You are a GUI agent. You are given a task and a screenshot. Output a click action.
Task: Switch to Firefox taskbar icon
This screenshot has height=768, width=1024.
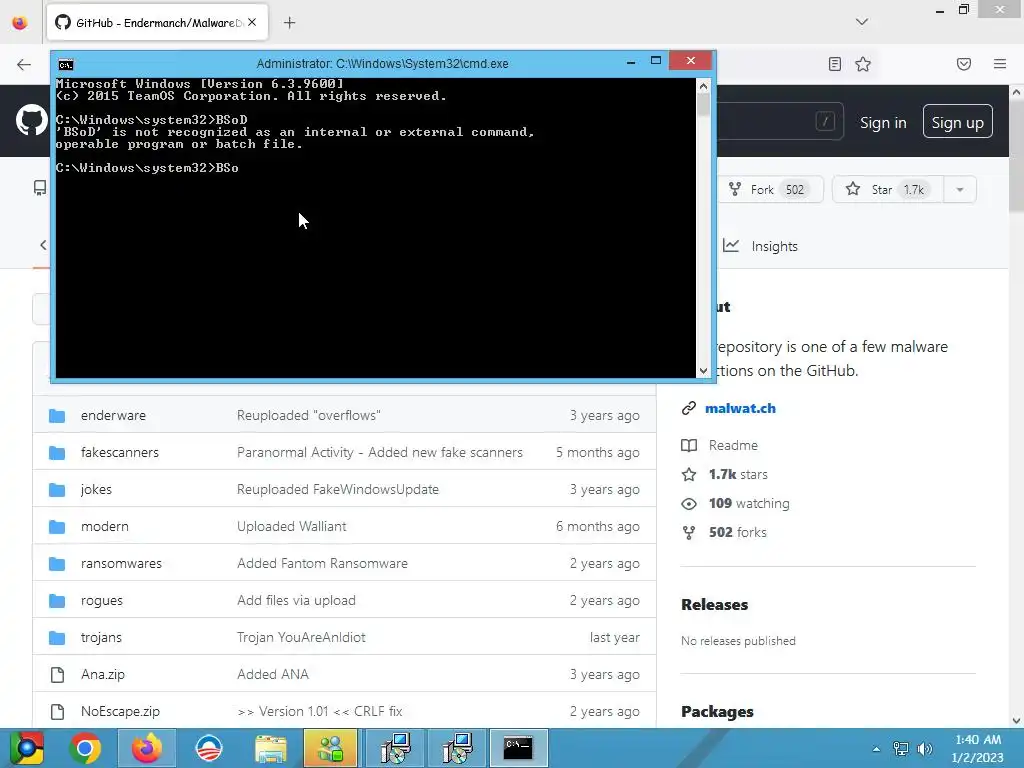pos(146,748)
